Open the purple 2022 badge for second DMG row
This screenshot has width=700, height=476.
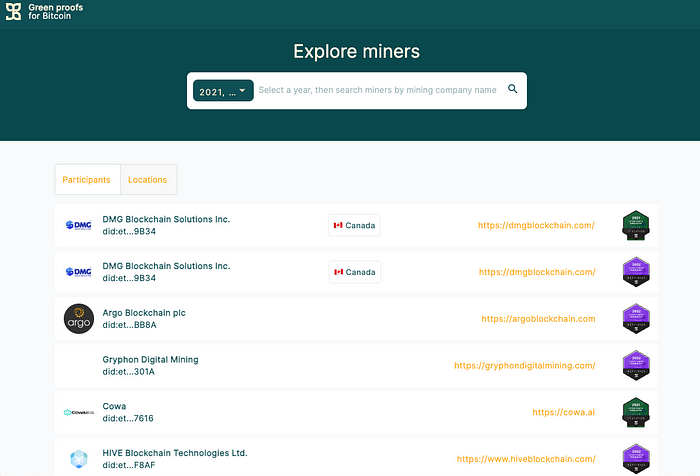pos(636,272)
